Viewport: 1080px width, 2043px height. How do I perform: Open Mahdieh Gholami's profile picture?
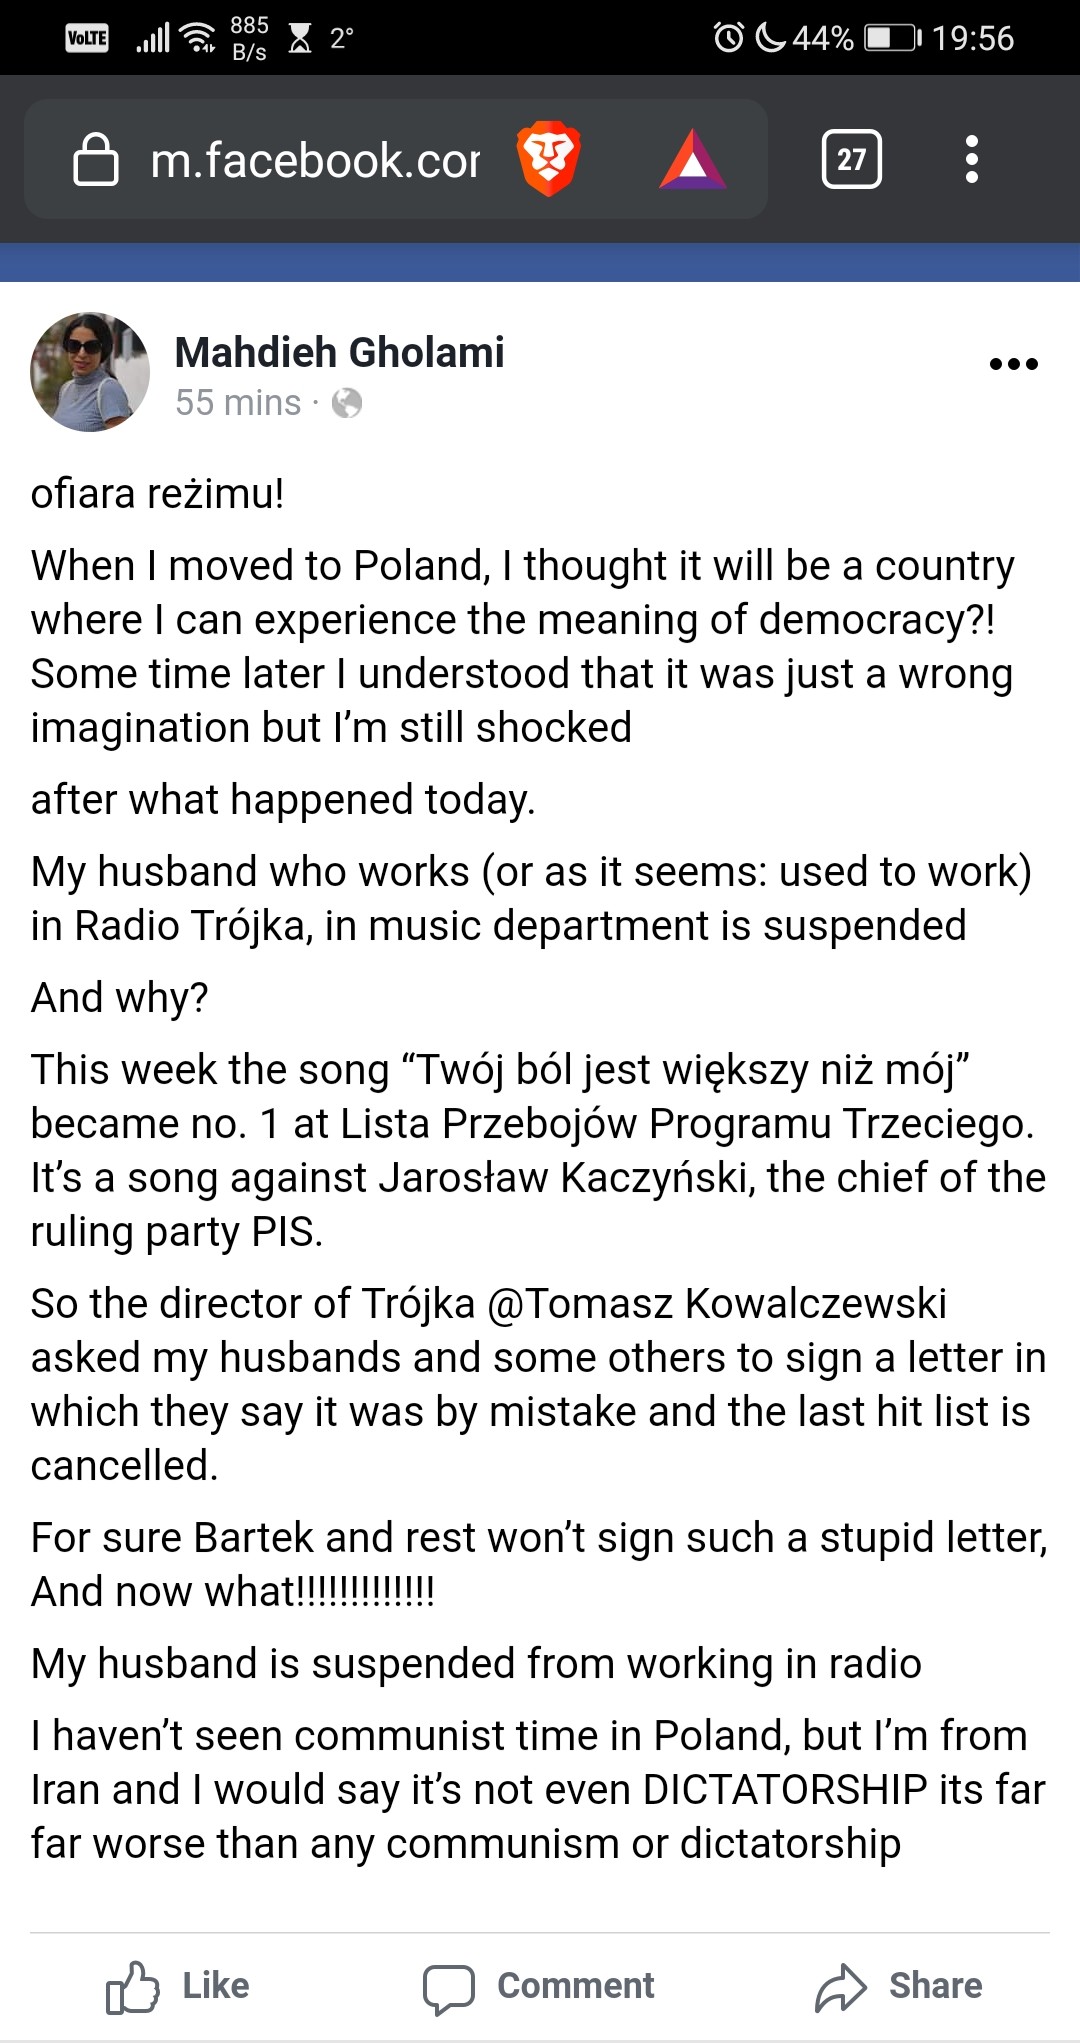tap(90, 372)
